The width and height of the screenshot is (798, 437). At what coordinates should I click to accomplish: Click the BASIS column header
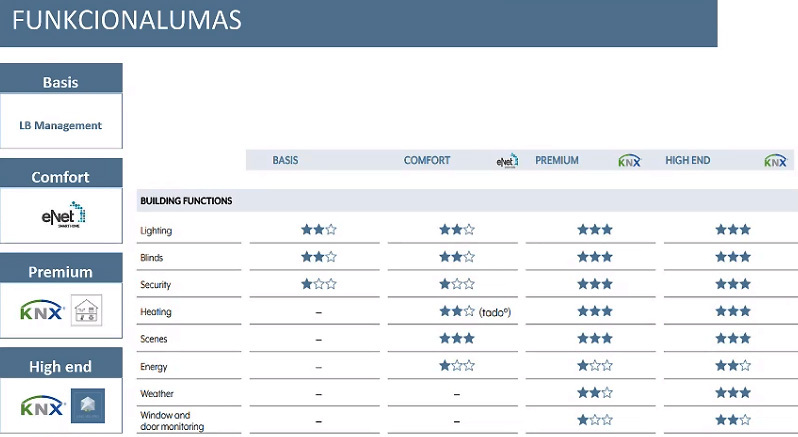[x=286, y=160]
